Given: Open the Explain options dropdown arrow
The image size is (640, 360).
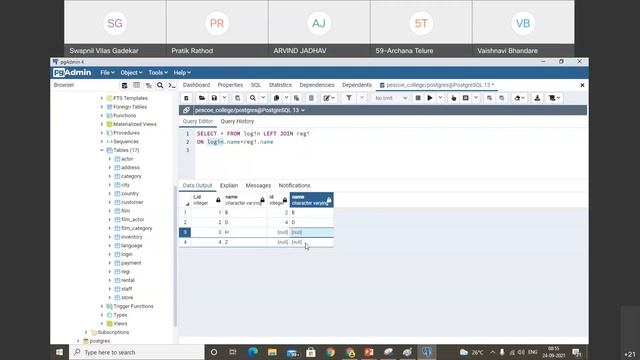Looking at the screenshot, I should coord(476,98).
